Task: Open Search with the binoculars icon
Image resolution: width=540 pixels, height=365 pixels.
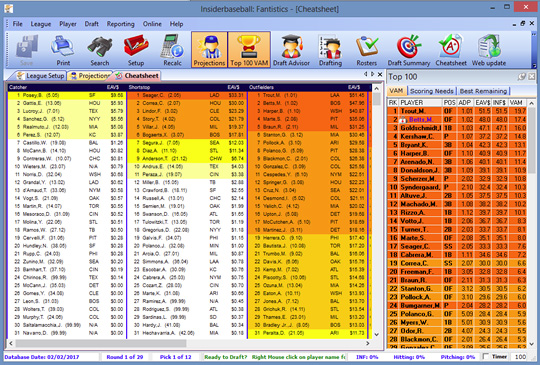Action: click(x=100, y=50)
